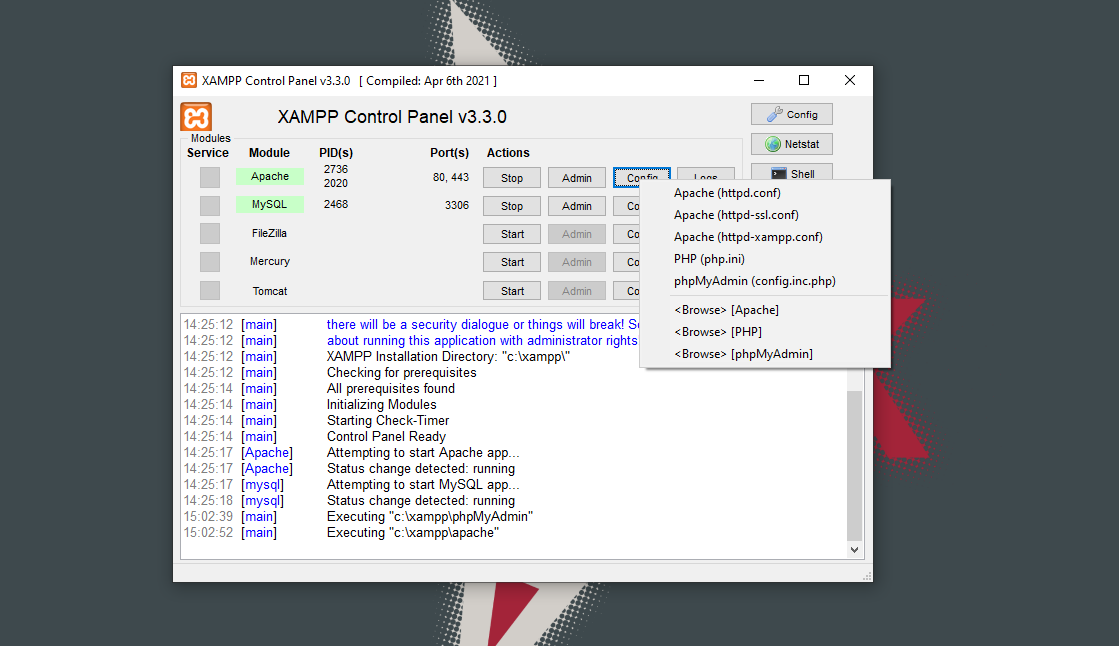Toggle the Tomcat service checkbox
Image resolution: width=1119 pixels, height=646 pixels.
click(209, 291)
